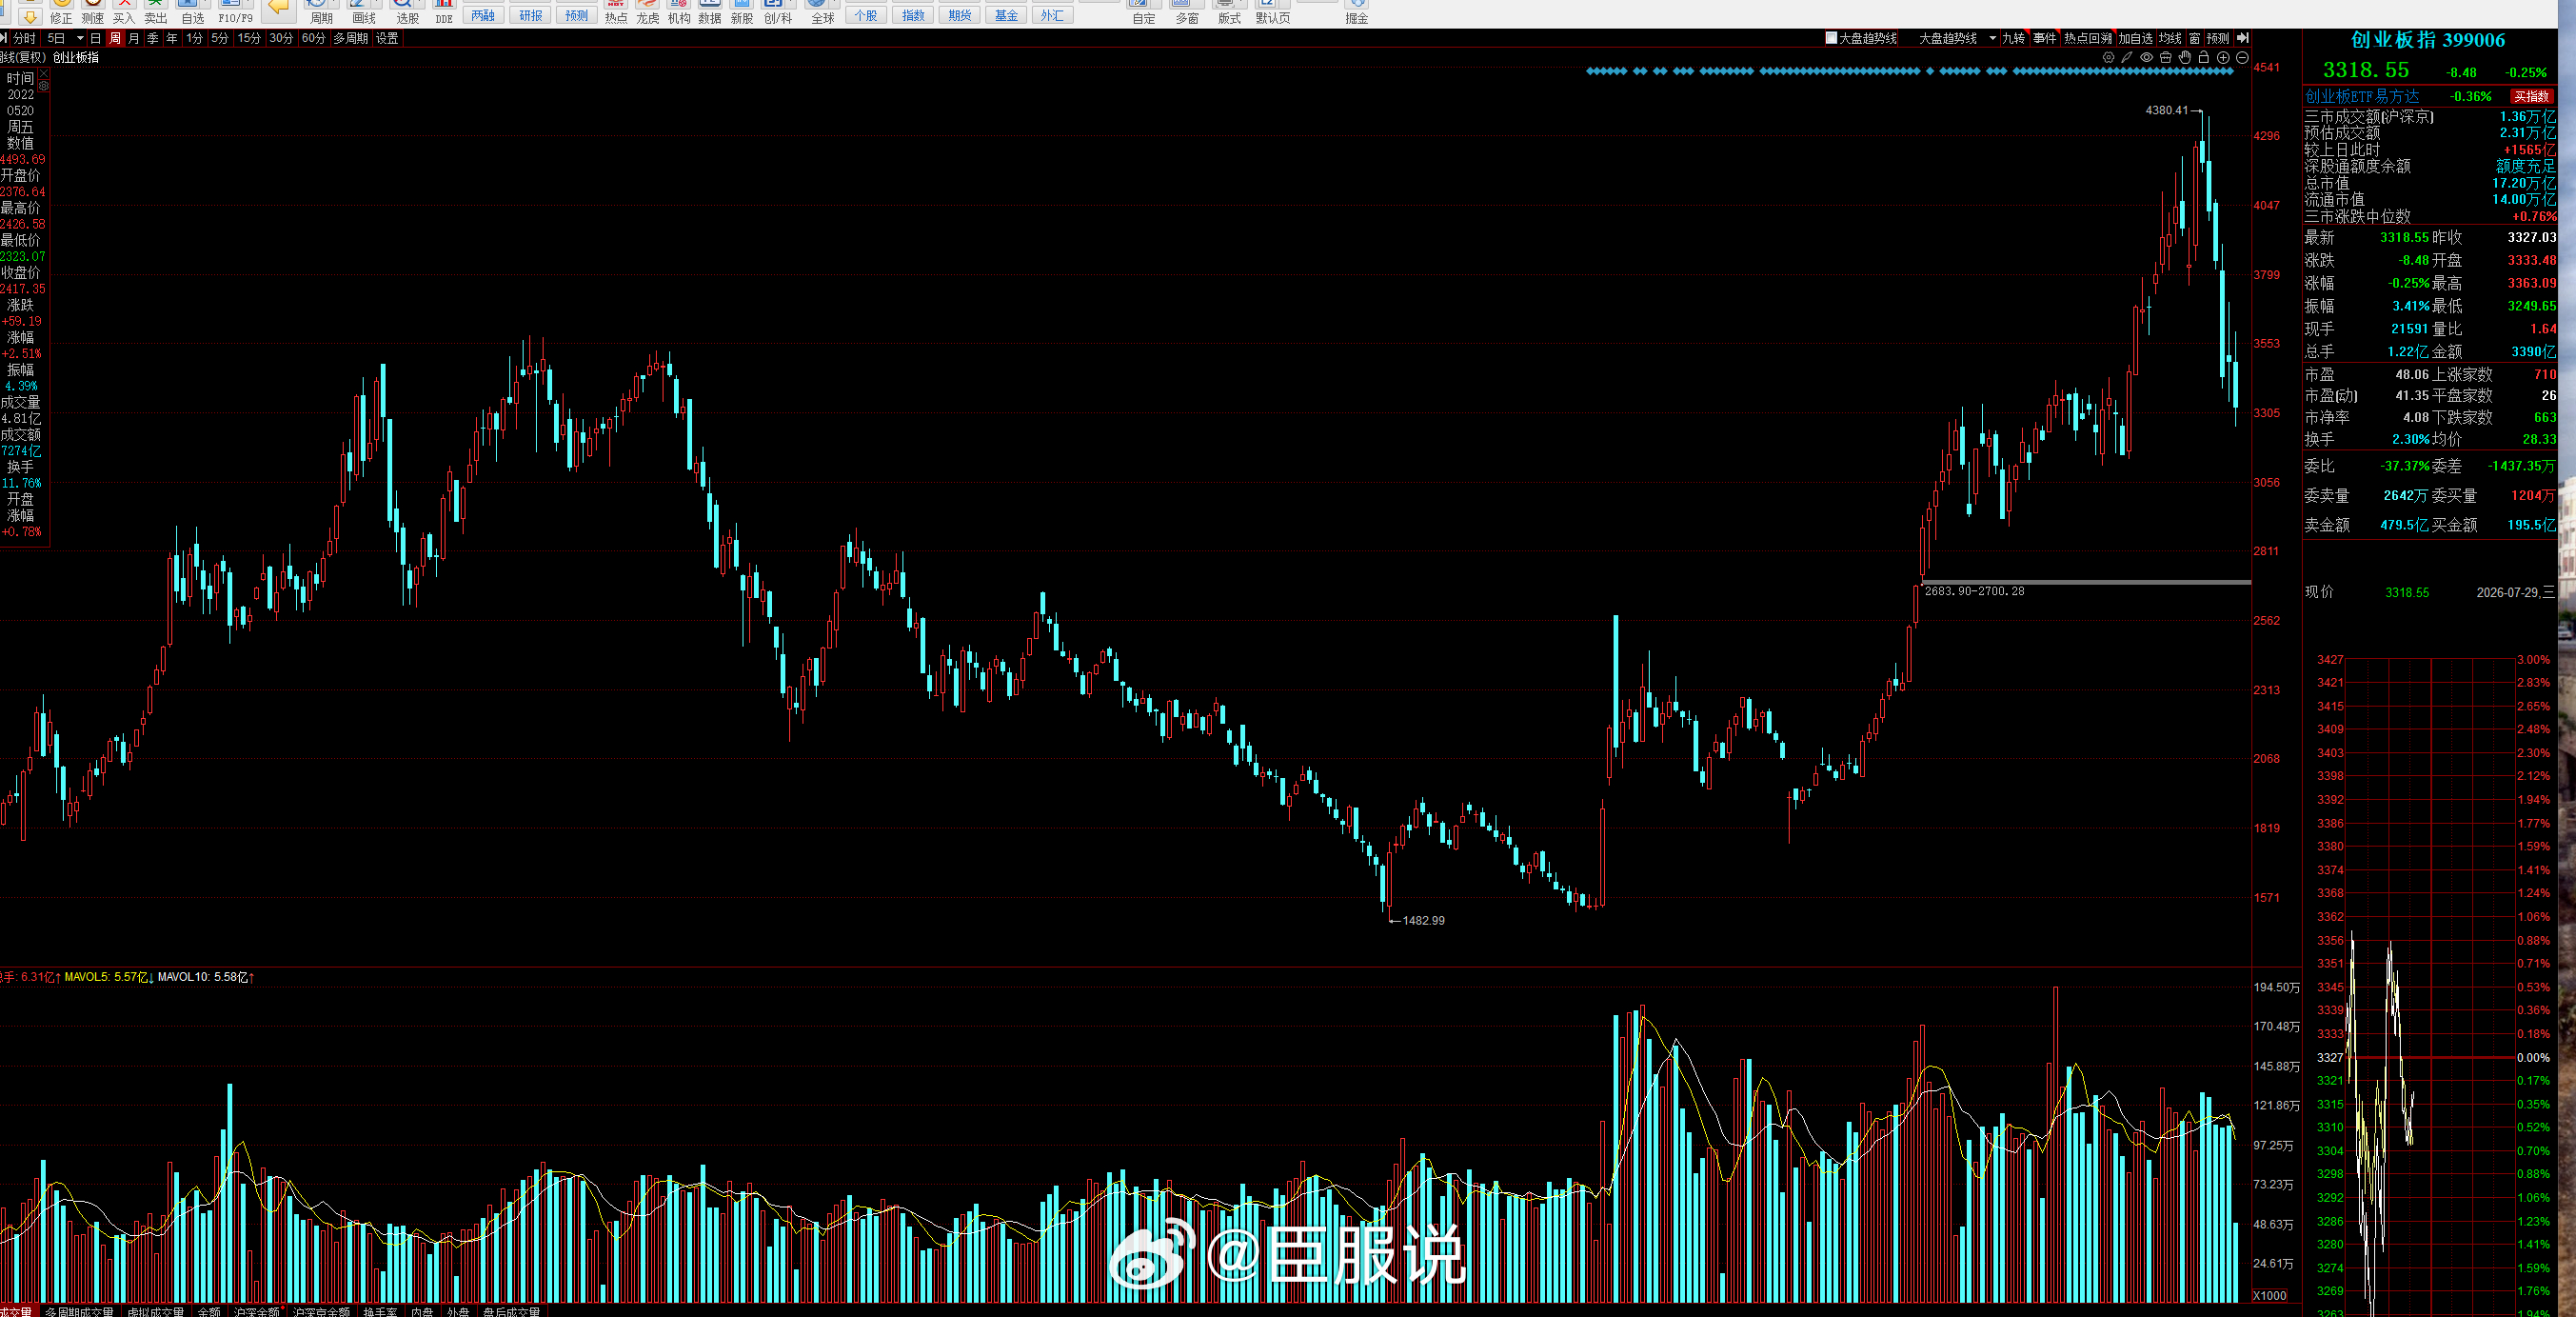Click the 买入 (buy) toolbar icon

coord(124,12)
